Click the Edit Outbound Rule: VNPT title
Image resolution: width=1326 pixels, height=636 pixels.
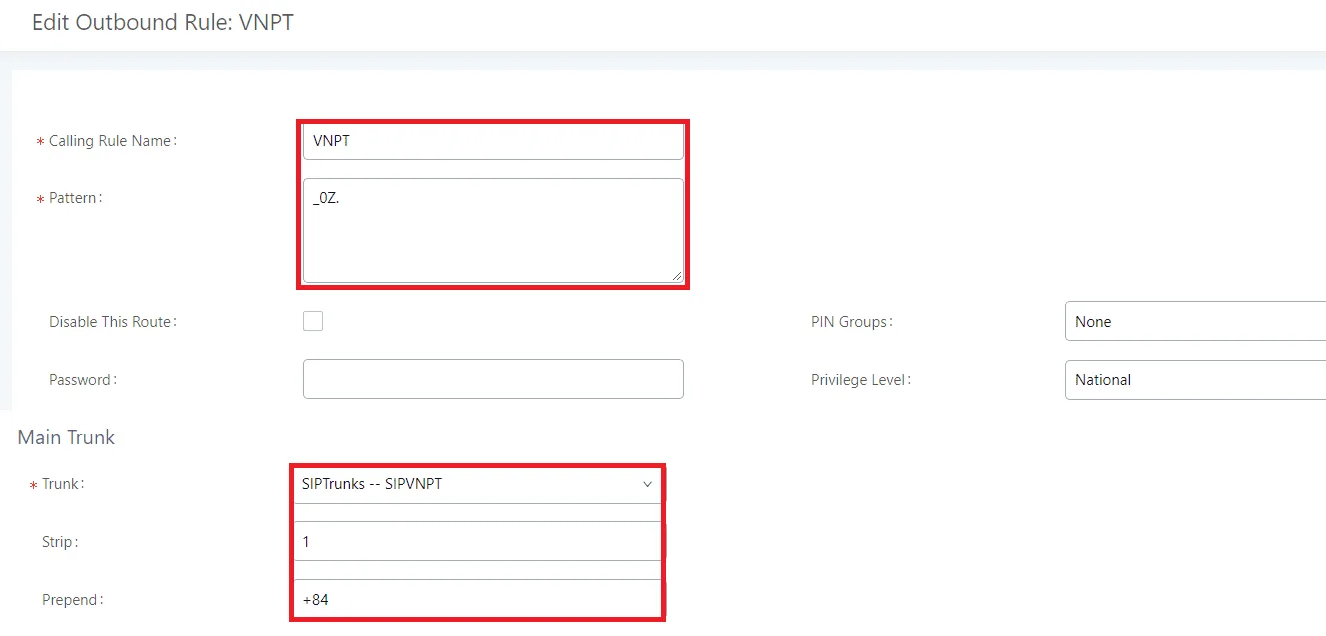(163, 23)
